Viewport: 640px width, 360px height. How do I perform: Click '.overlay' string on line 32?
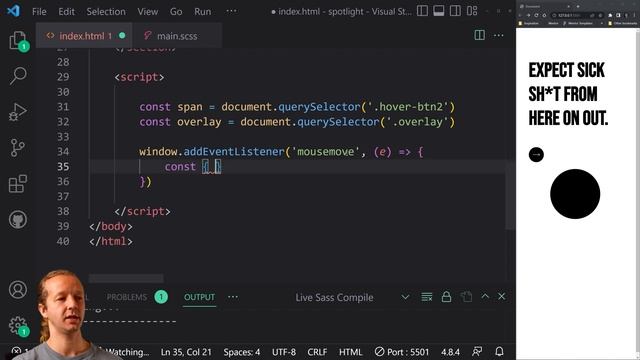(x=418, y=122)
